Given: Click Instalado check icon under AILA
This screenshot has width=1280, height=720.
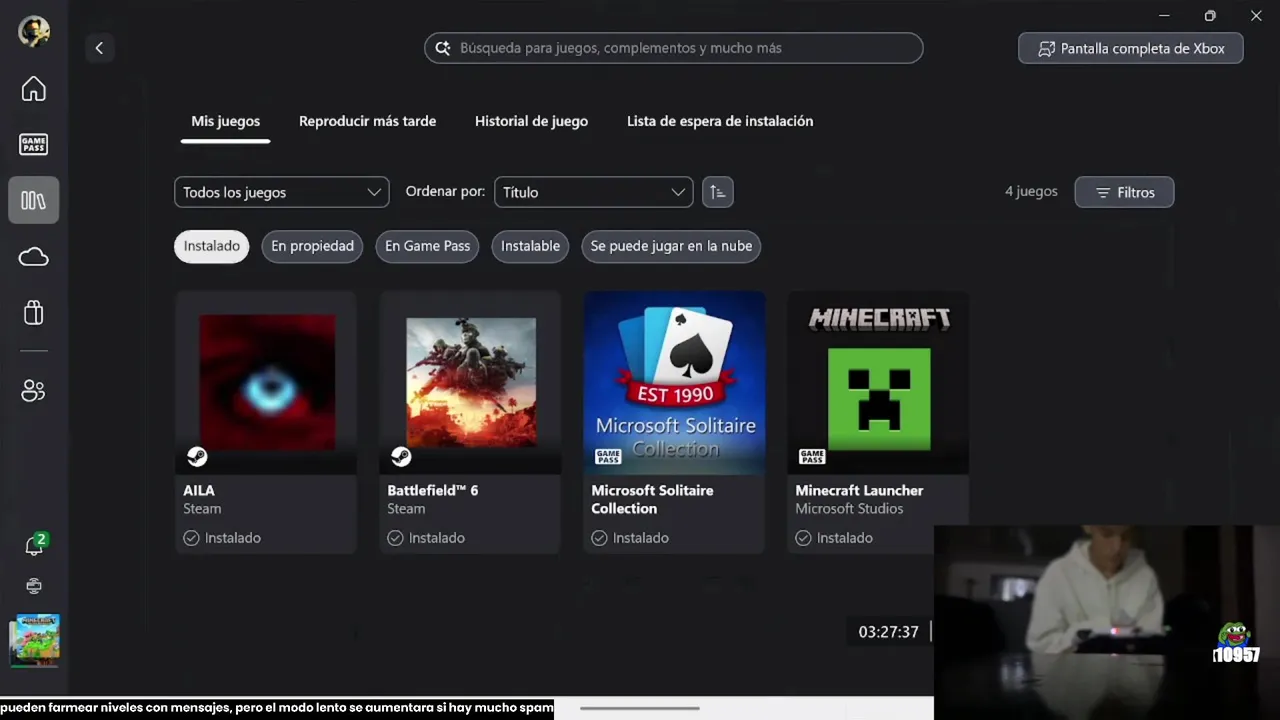Looking at the screenshot, I should [191, 538].
